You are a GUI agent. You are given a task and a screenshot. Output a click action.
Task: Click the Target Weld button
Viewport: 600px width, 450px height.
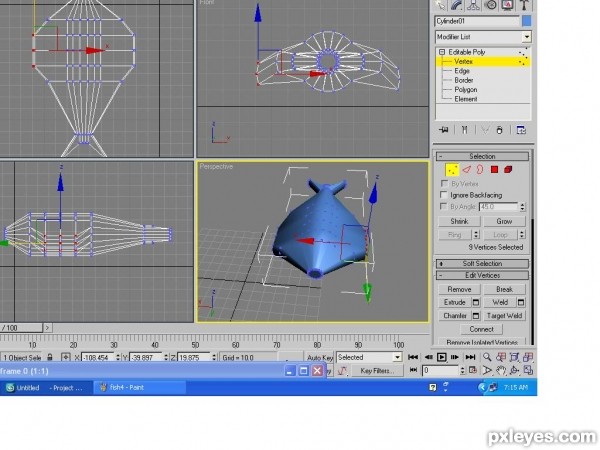point(504,316)
